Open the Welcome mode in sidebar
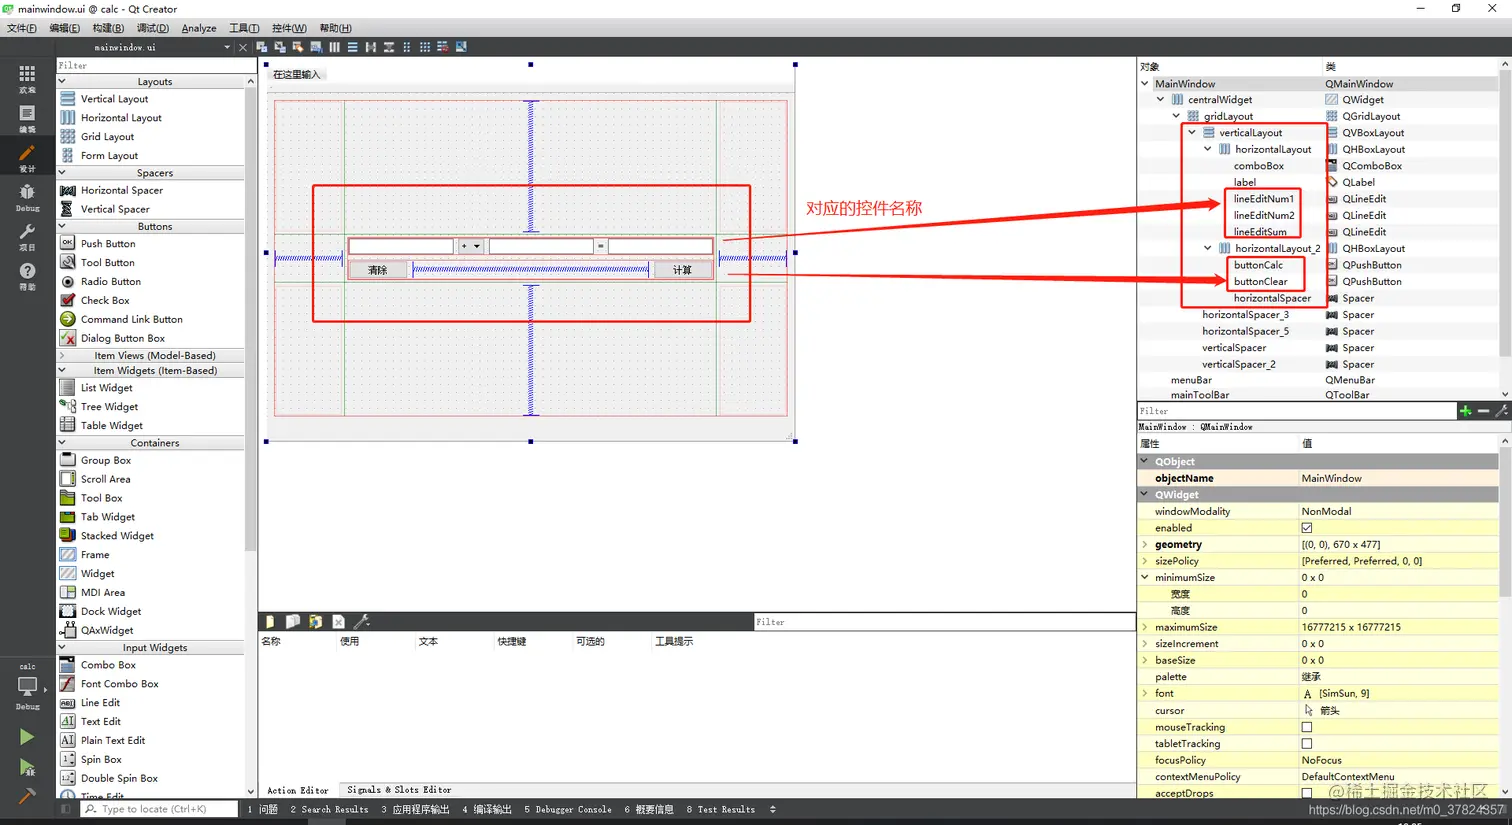Screen dimensions: 1512x825 point(27,78)
